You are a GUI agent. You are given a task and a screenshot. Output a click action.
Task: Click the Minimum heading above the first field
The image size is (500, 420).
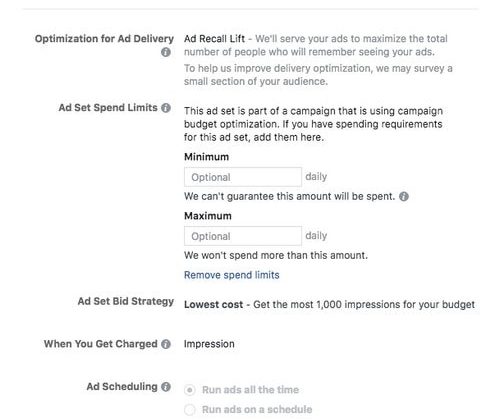[206, 157]
